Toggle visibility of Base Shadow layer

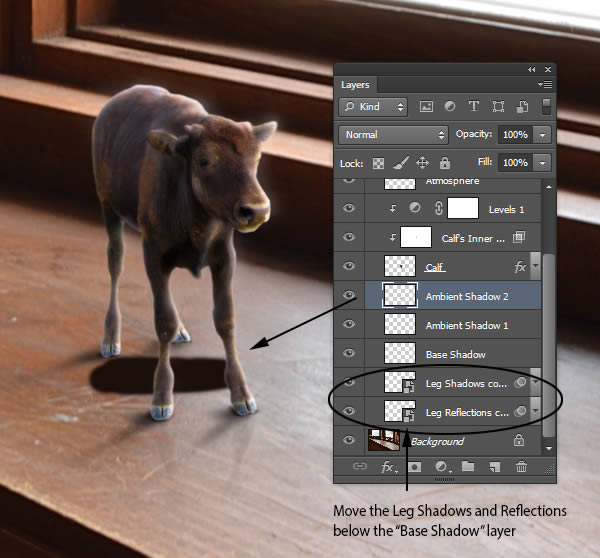click(x=349, y=352)
